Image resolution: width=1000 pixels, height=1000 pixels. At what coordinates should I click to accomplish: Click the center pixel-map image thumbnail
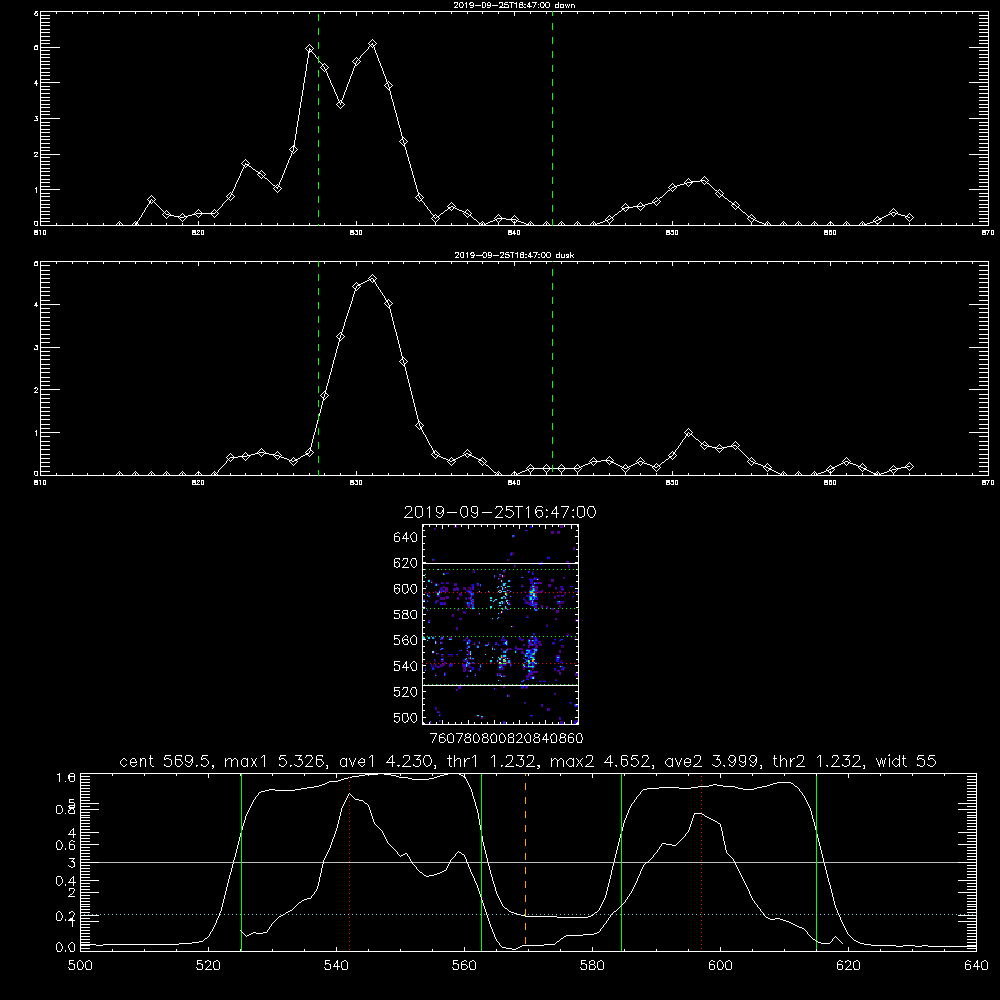[501, 624]
